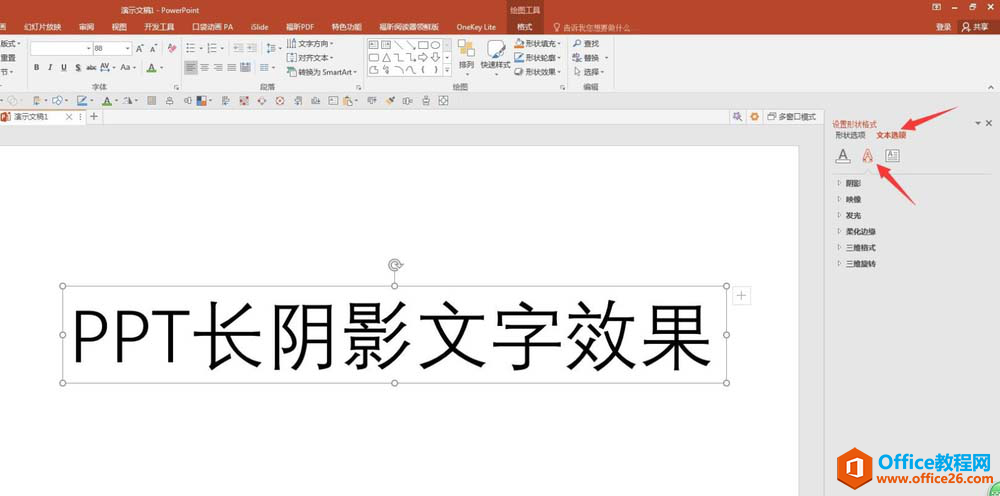Click the 多窗口模式 multi-window button

[x=791, y=117]
